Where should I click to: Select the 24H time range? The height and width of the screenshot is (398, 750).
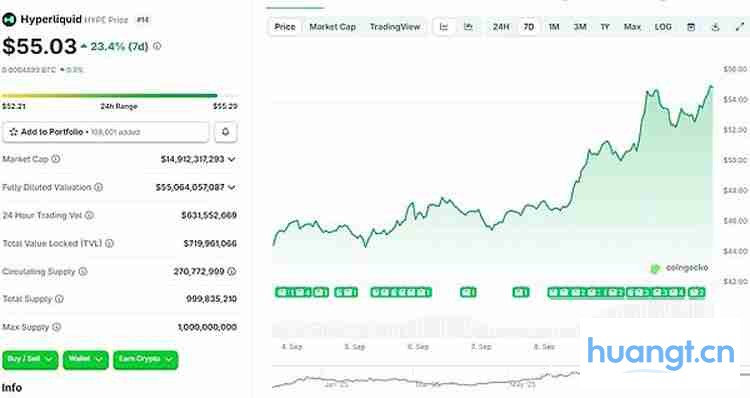pos(501,27)
